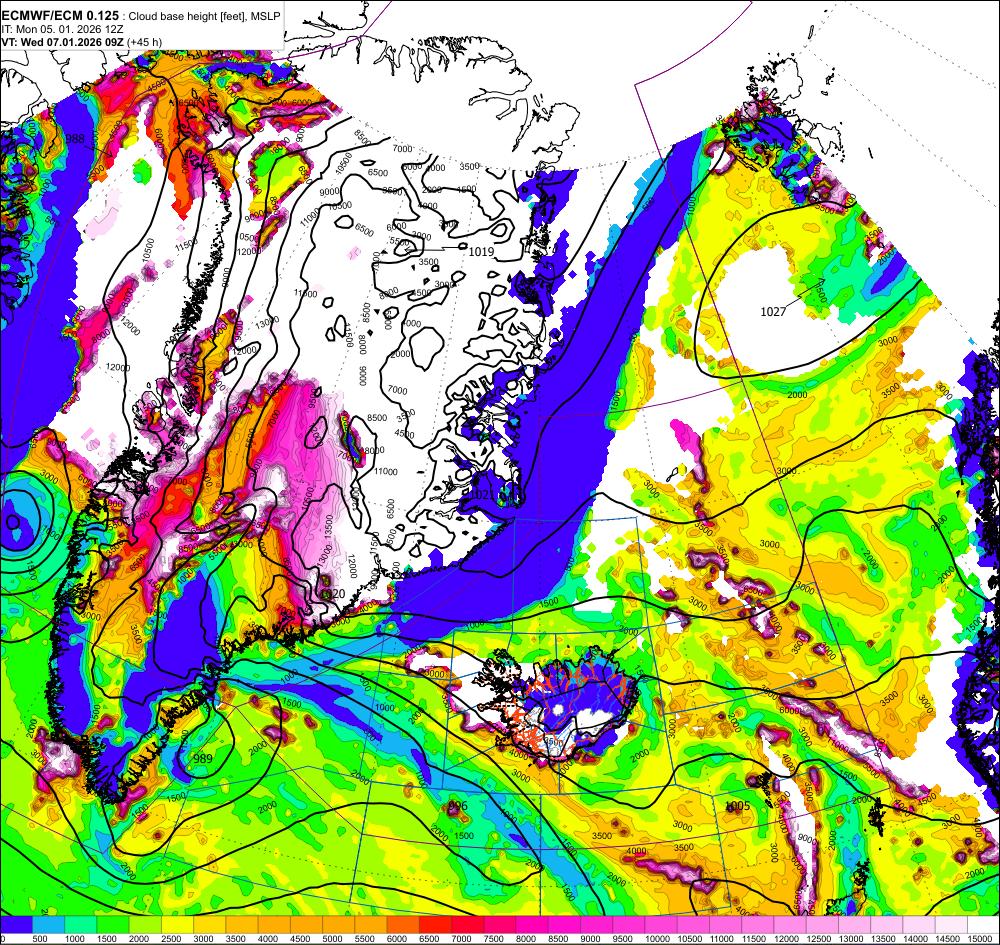
Task: Click the 14500–15000 ft white legend swatch
Action: pos(952,923)
